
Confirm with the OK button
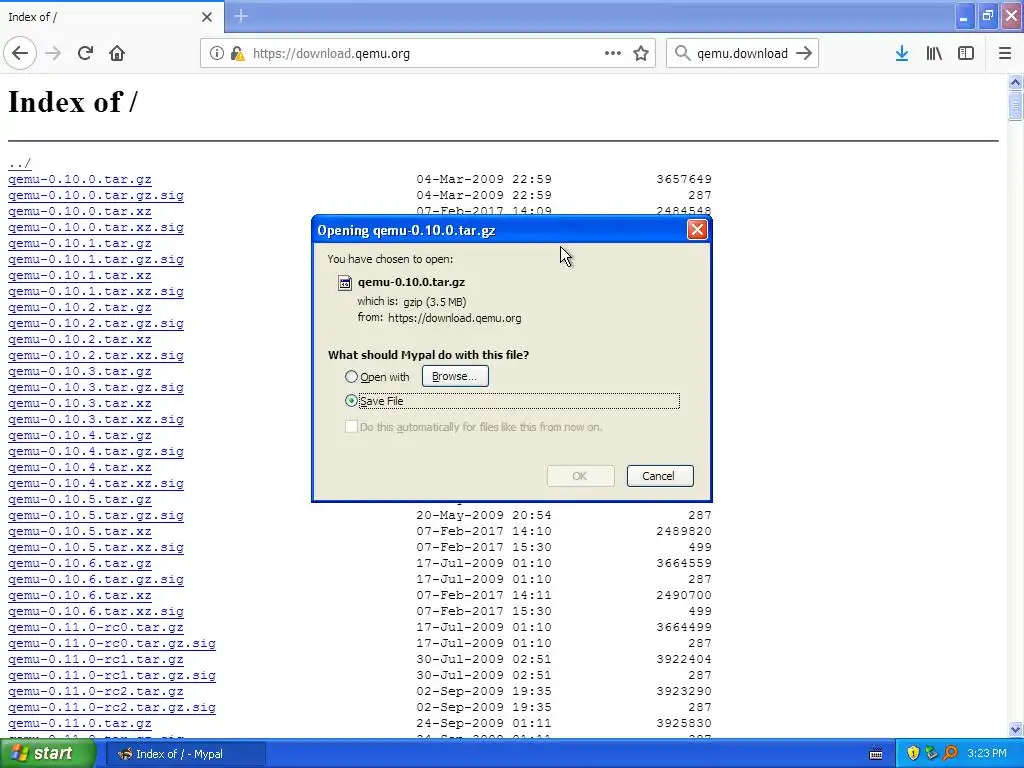[x=580, y=476]
